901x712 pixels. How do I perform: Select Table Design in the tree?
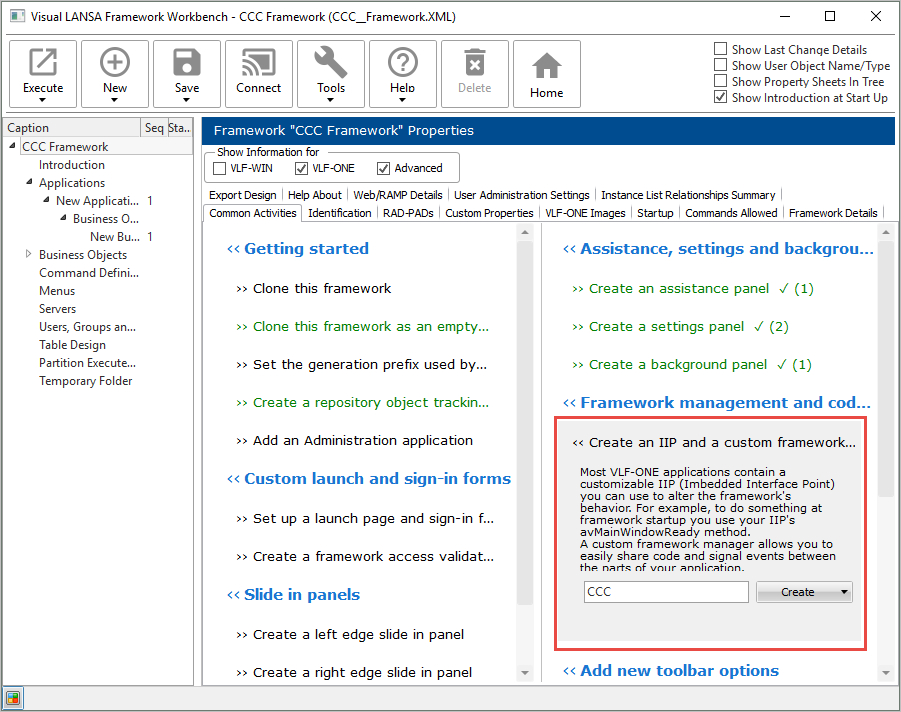(72, 345)
